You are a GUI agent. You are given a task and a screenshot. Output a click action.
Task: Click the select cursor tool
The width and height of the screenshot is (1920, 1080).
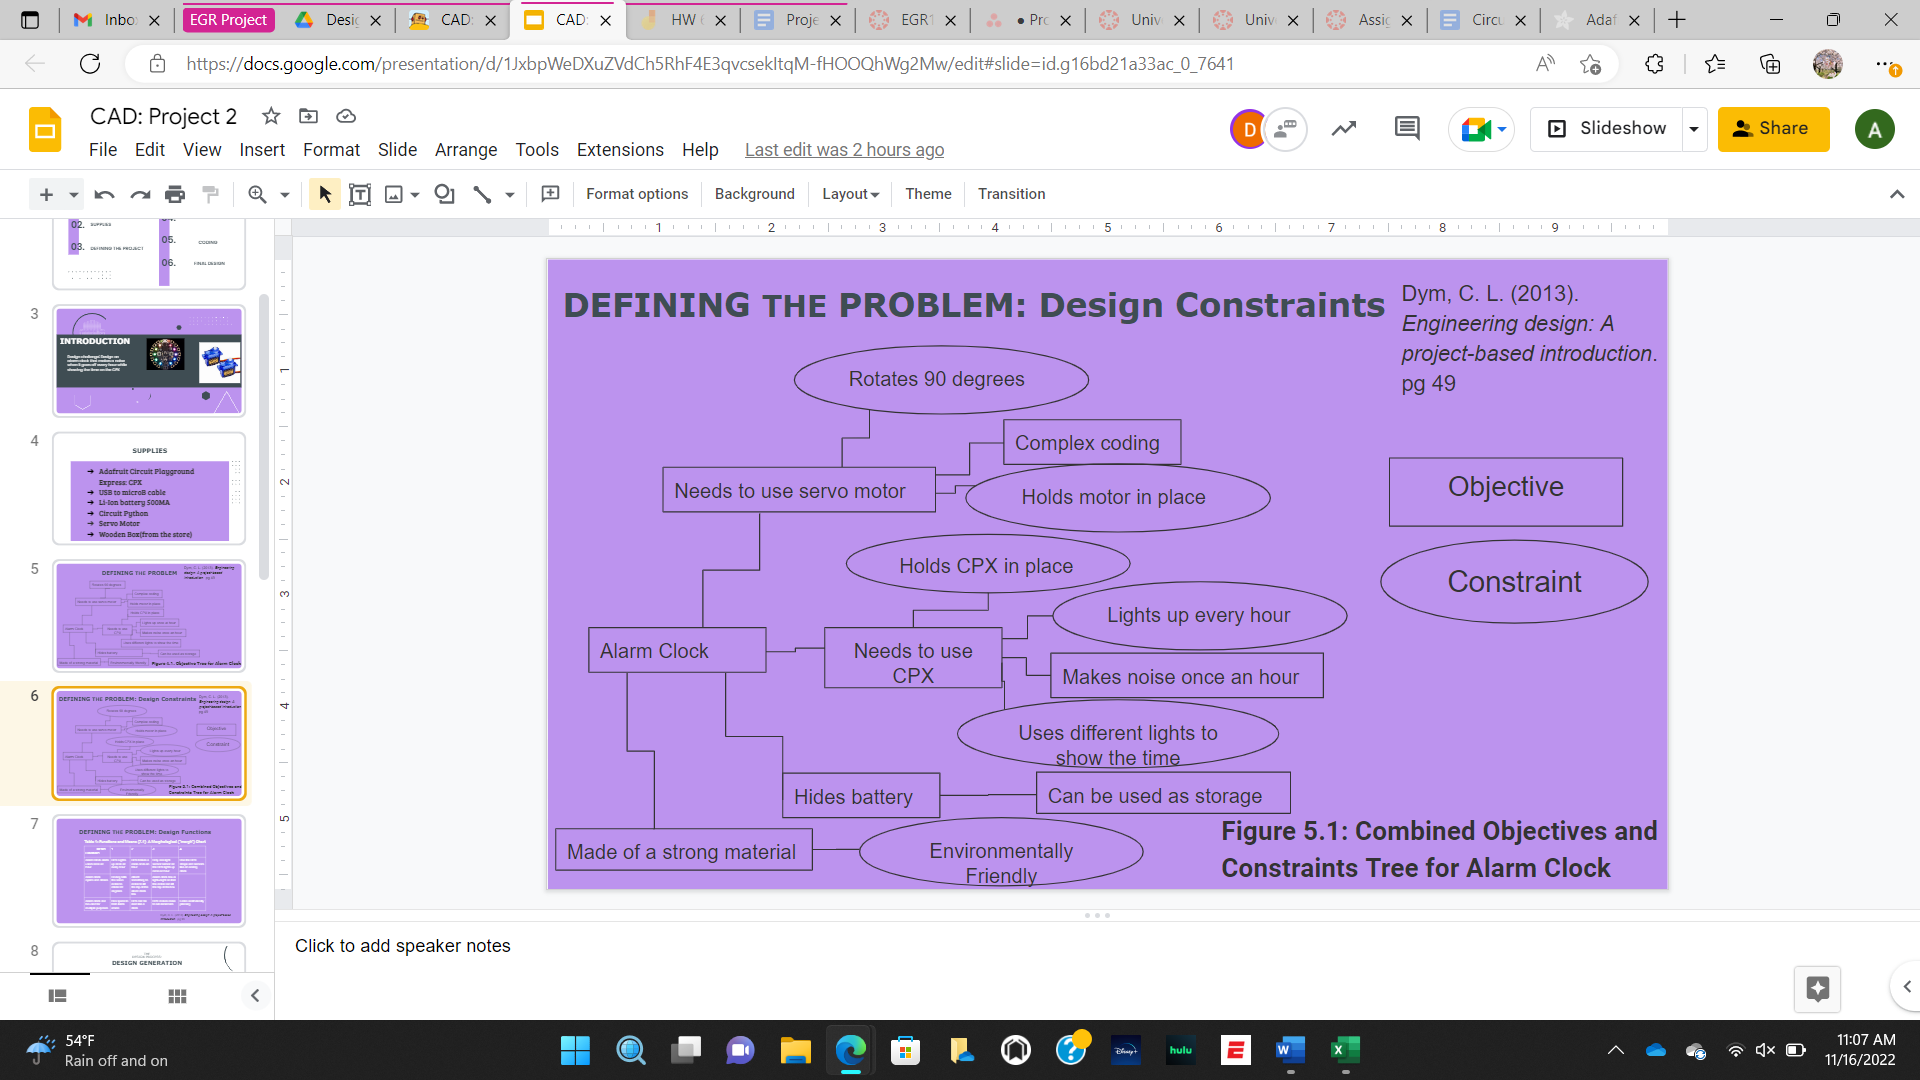(324, 194)
